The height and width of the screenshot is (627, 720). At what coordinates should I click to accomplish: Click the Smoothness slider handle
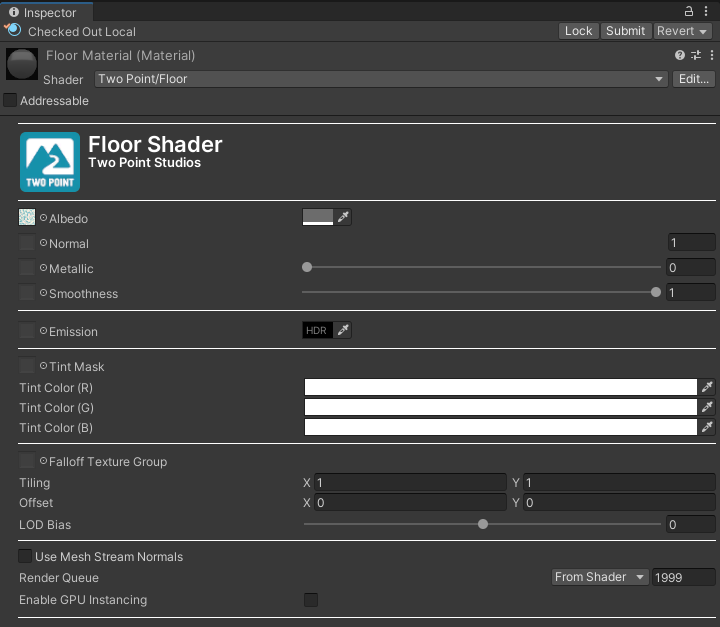click(656, 292)
